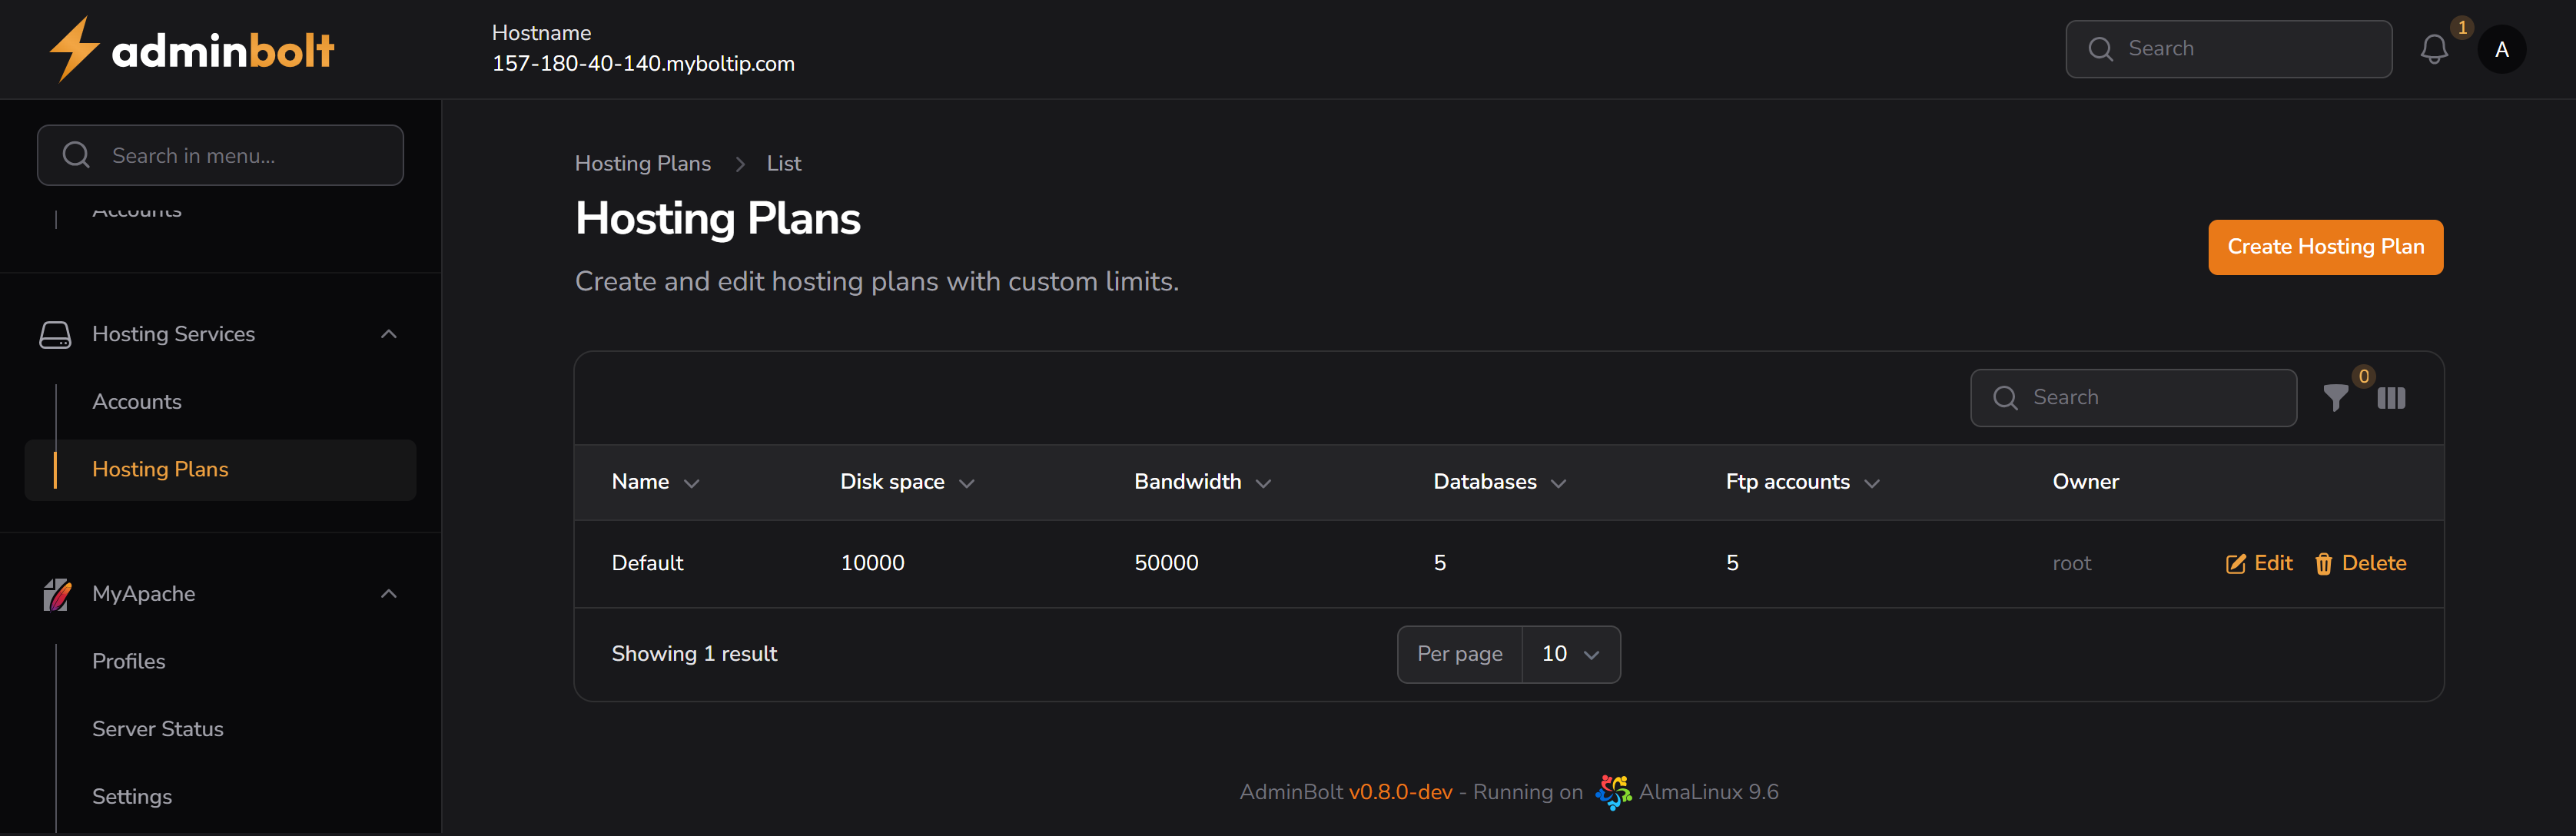Viewport: 2576px width, 836px height.
Task: Click the AlmaLinux logo in footer
Action: pyautogui.click(x=1612, y=792)
